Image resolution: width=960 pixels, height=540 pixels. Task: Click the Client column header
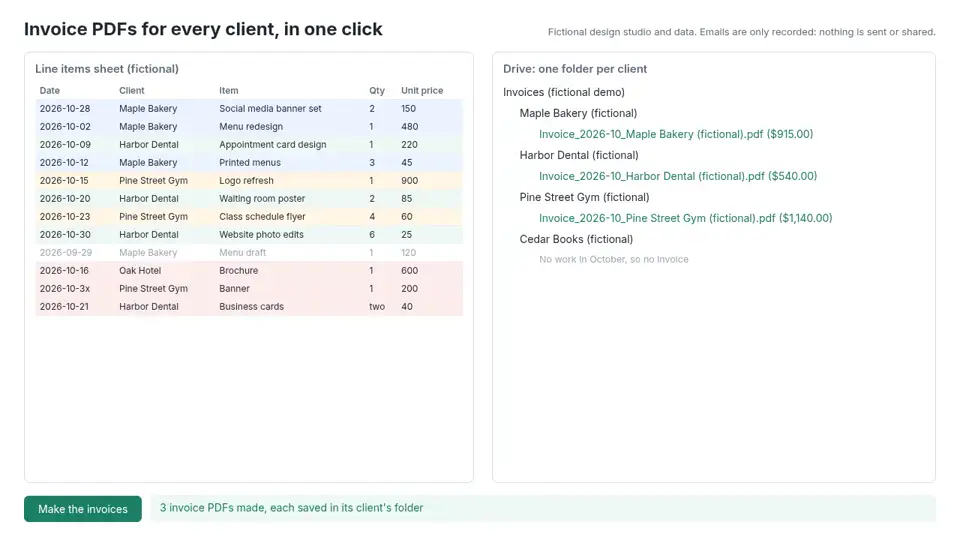click(132, 91)
